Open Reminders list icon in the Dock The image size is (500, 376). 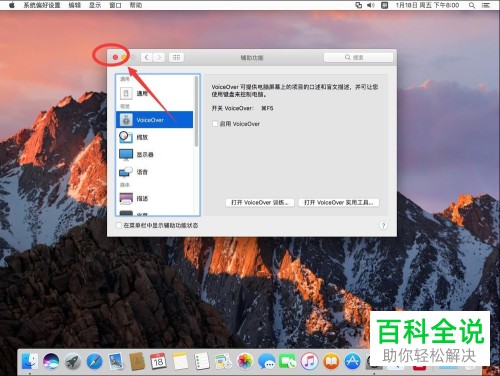coord(202,361)
